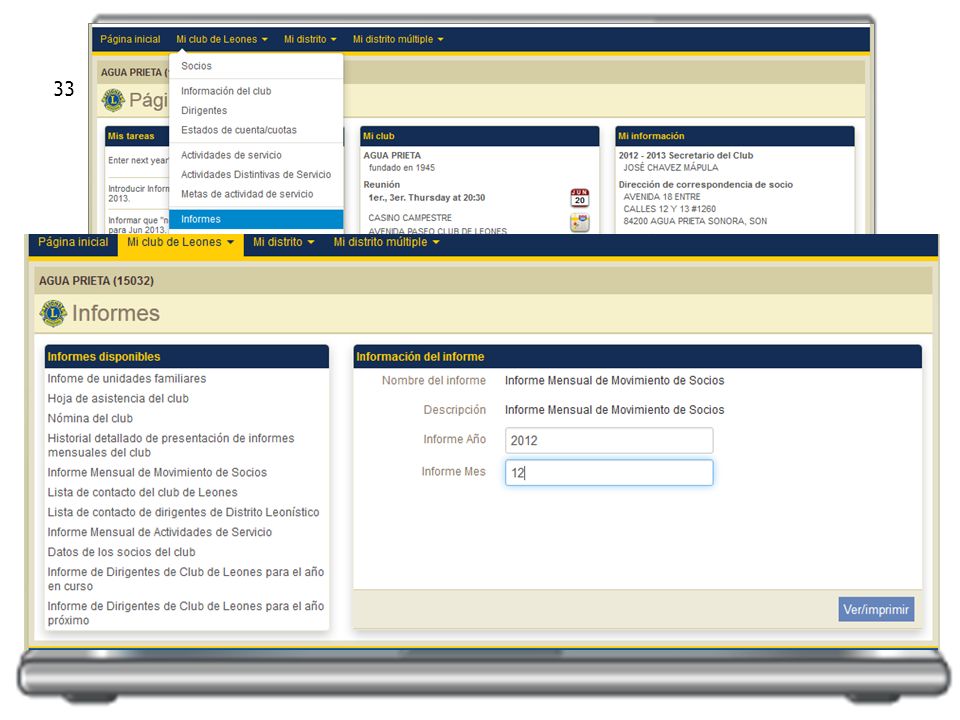Choose Actividades Distintivas de Servicio entry
The height and width of the screenshot is (720, 960).
coord(256,175)
